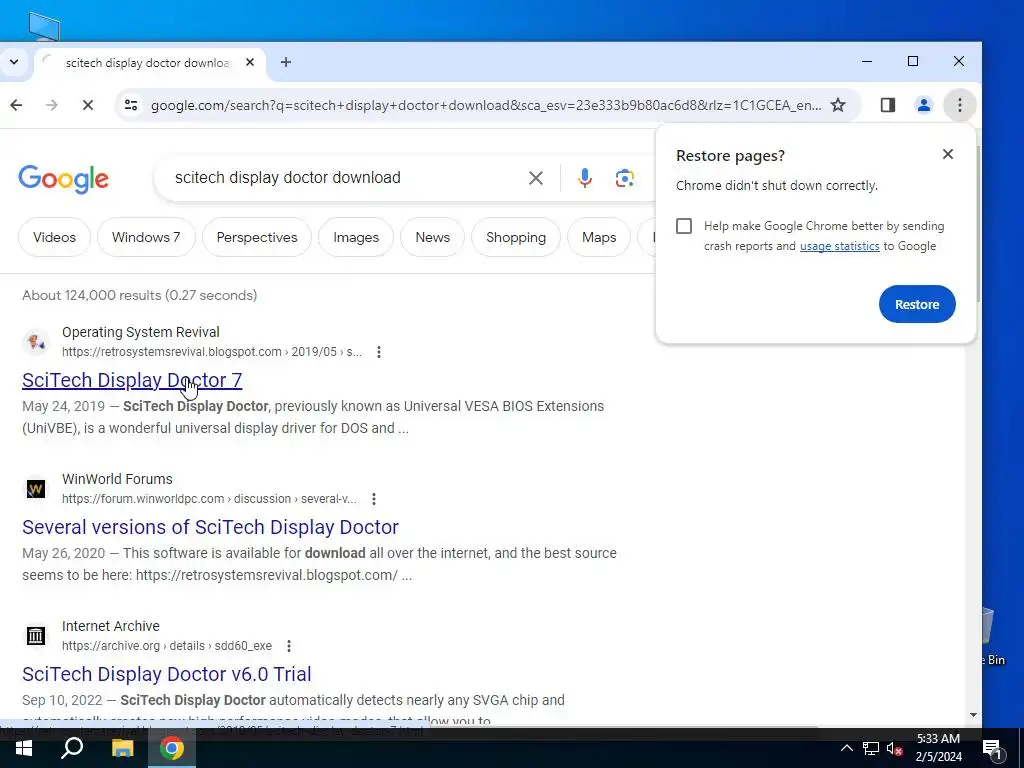Screen dimensions: 1024x768
Task: Click the WinWorld Forums source name
Action: click(x=118, y=479)
